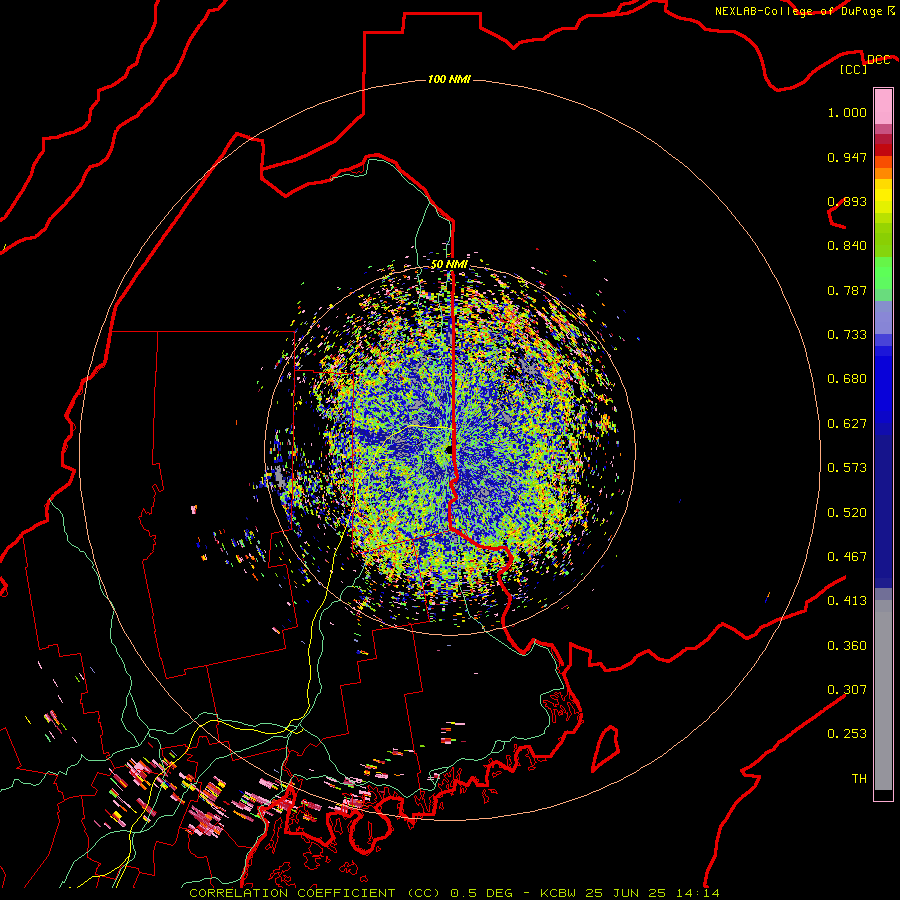Click the Correlation Coefficient KCBW caption
This screenshot has width=900, height=900.
point(454,893)
